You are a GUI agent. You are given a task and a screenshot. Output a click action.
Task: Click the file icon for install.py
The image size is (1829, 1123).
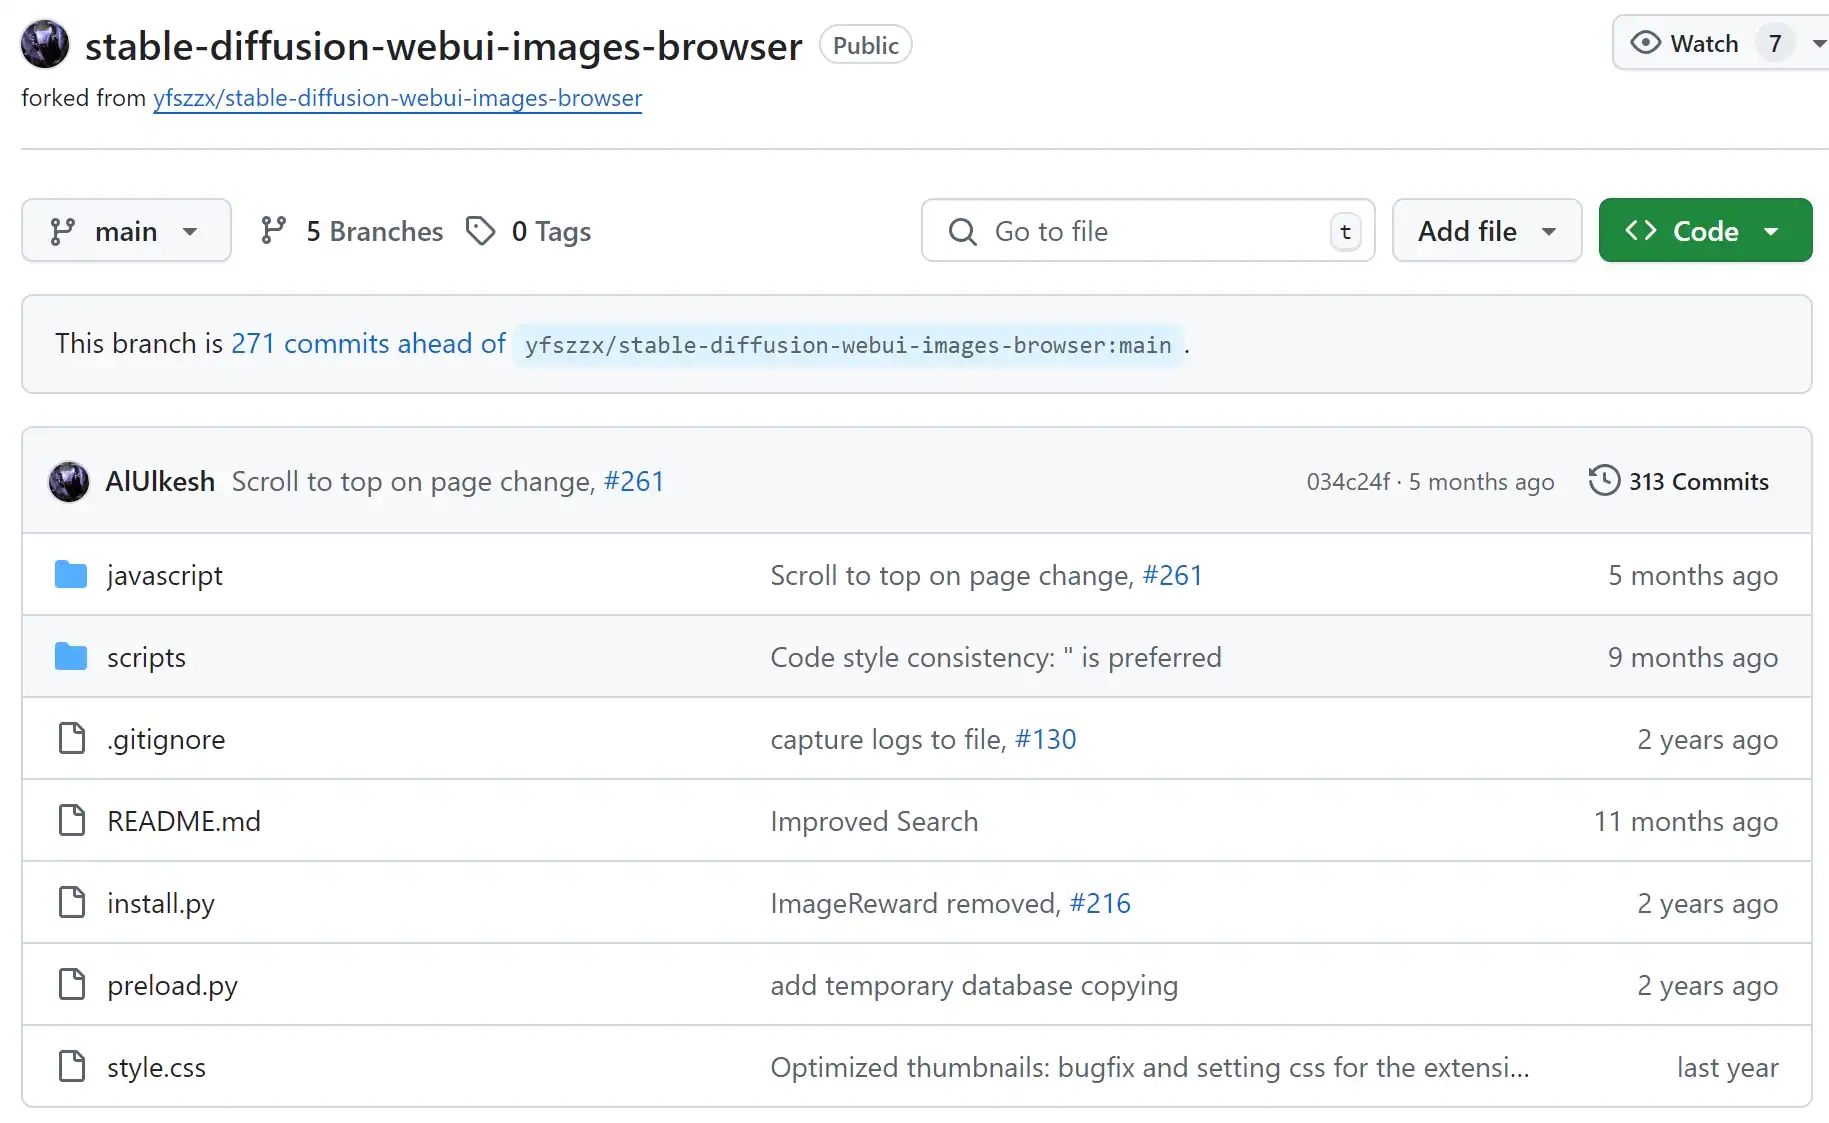[72, 903]
